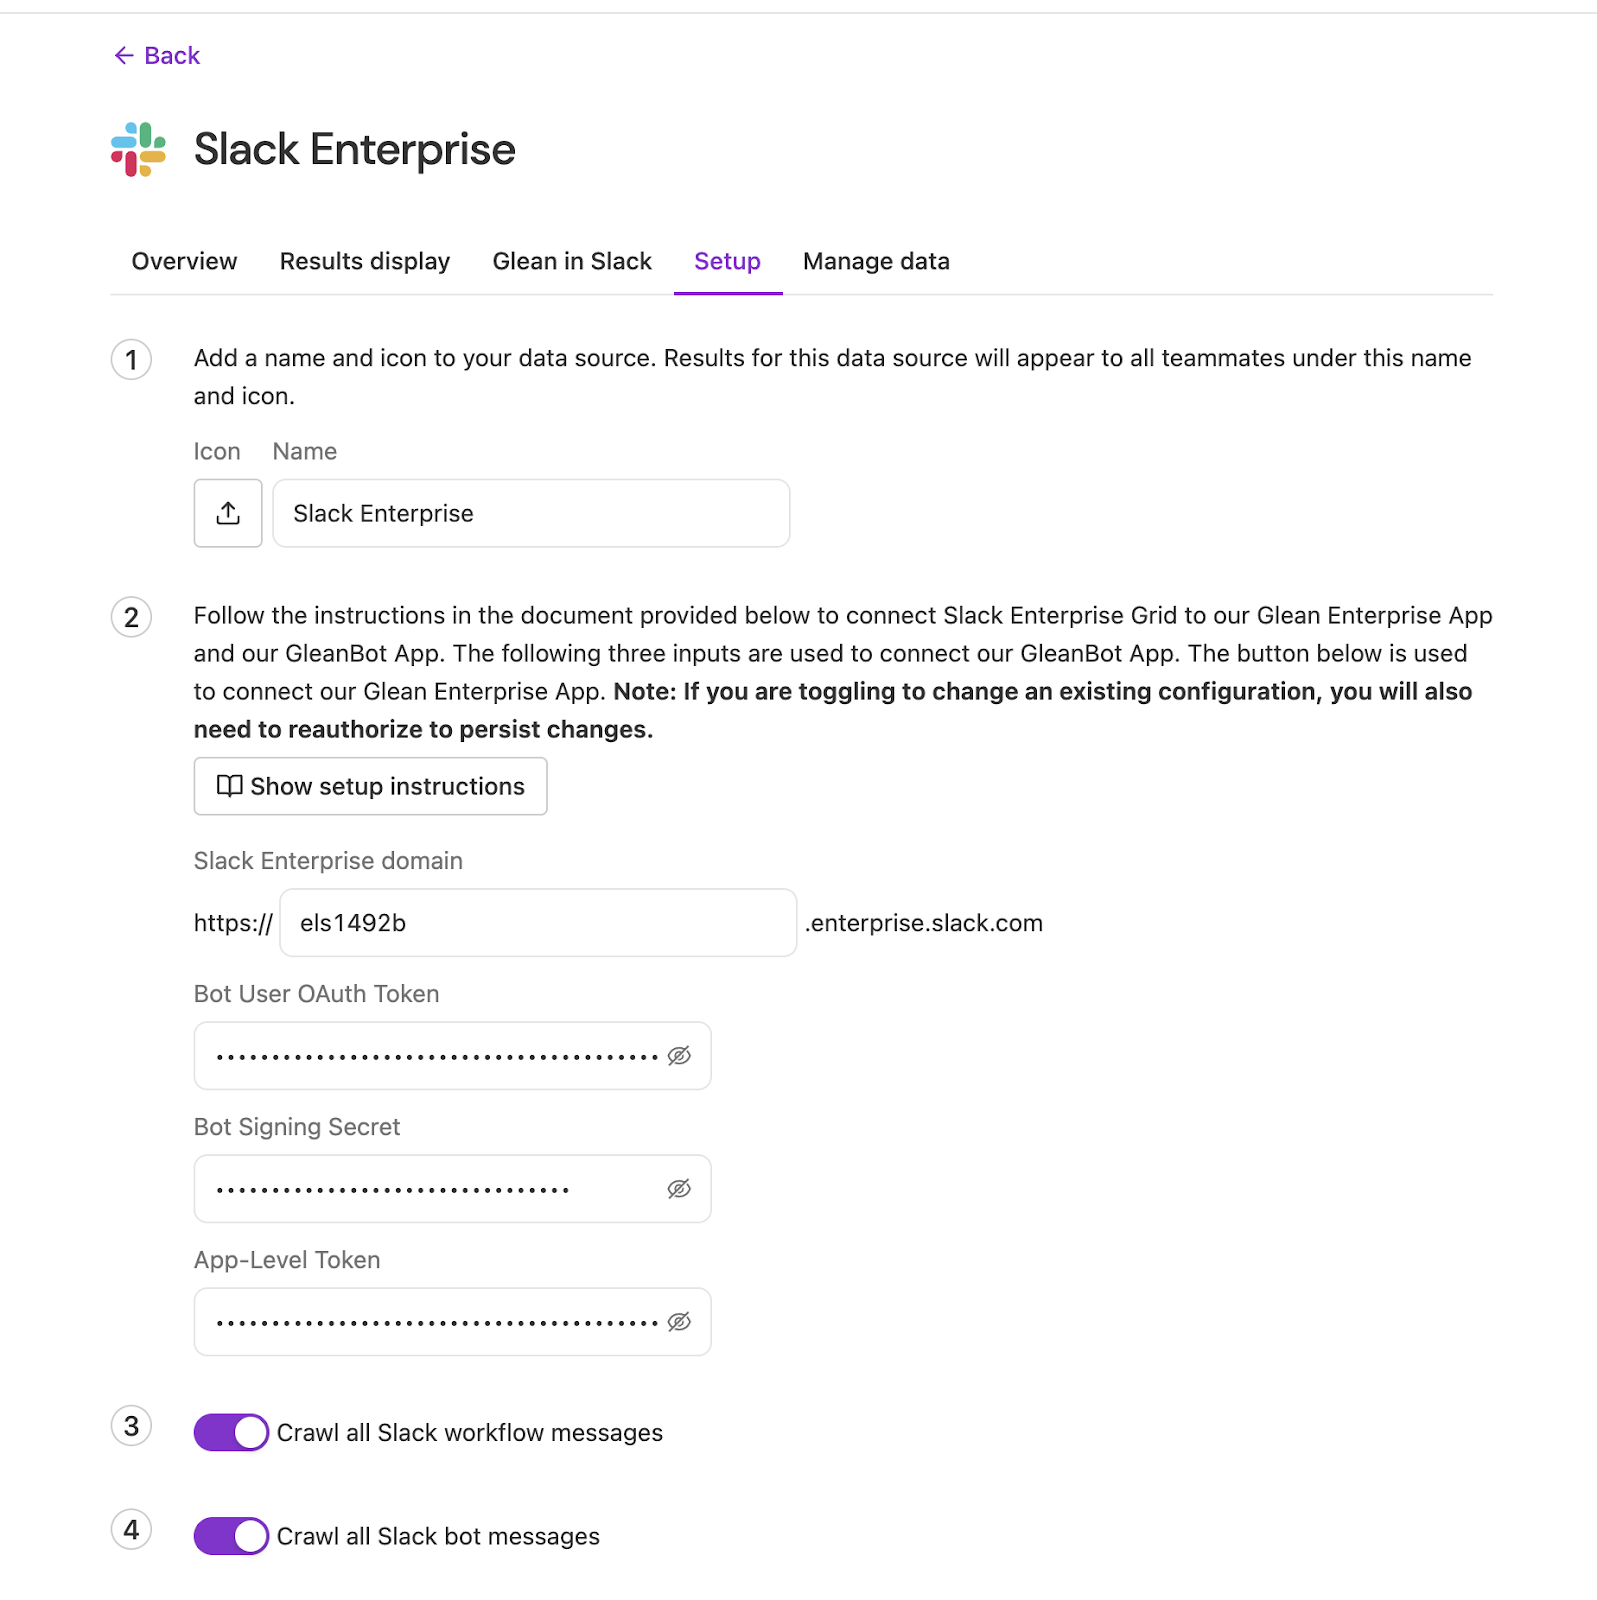Select the Slack Enterprise domain field

(537, 922)
